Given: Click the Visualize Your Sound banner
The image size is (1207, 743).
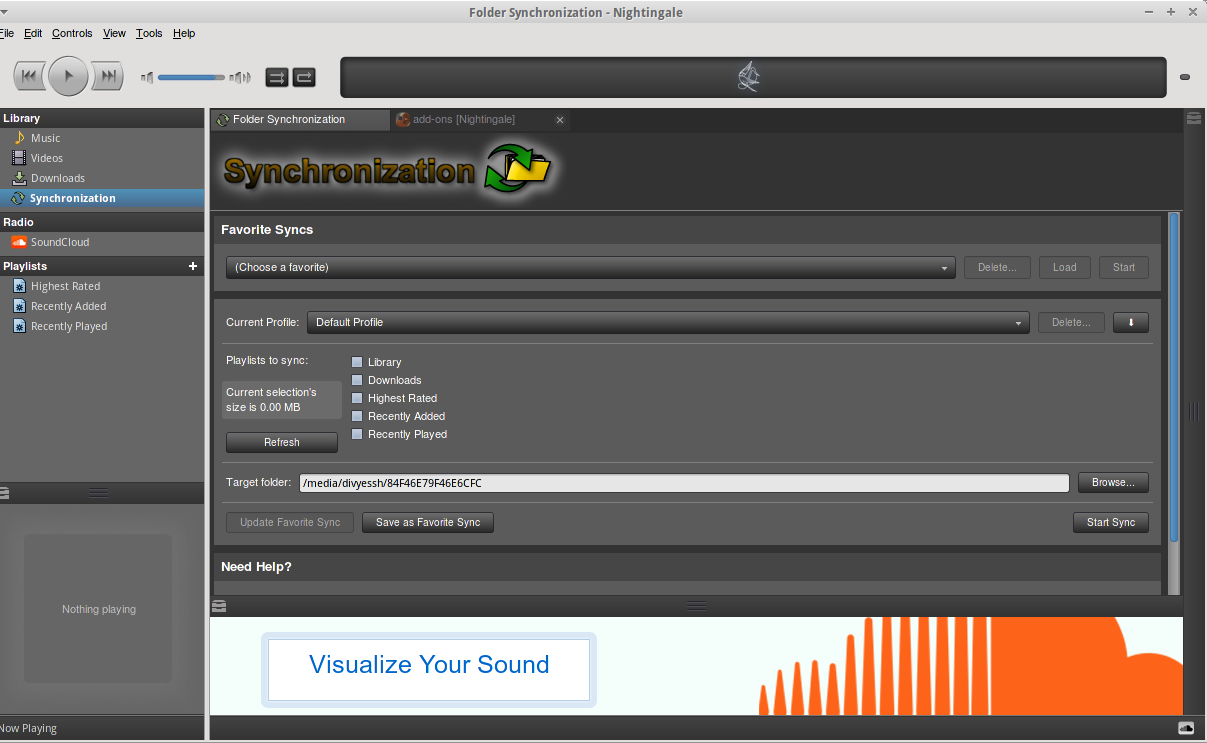Looking at the screenshot, I should tap(429, 669).
